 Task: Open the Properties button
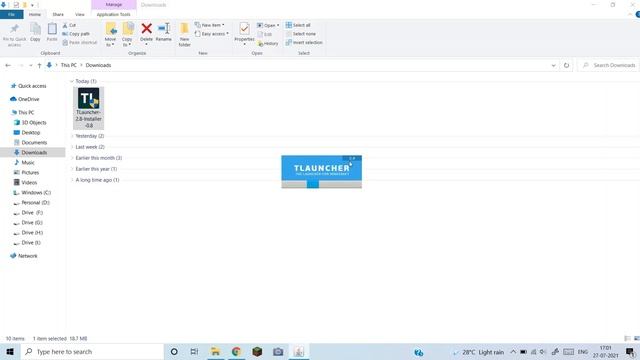(x=244, y=33)
